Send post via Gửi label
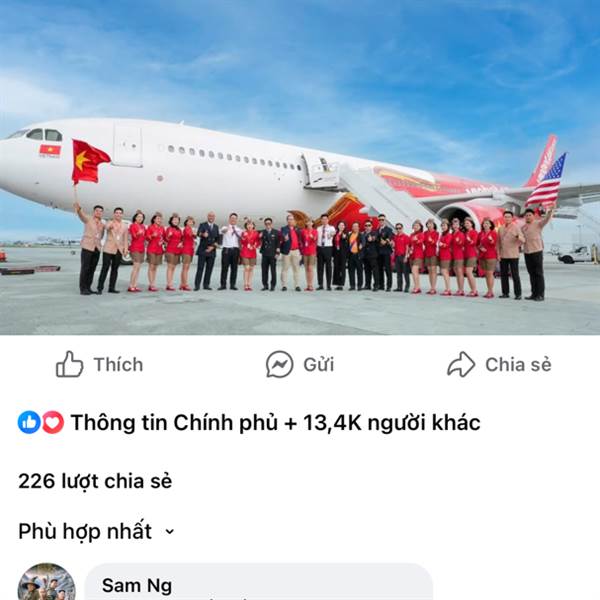Image resolution: width=600 pixels, height=600 pixels. click(319, 364)
